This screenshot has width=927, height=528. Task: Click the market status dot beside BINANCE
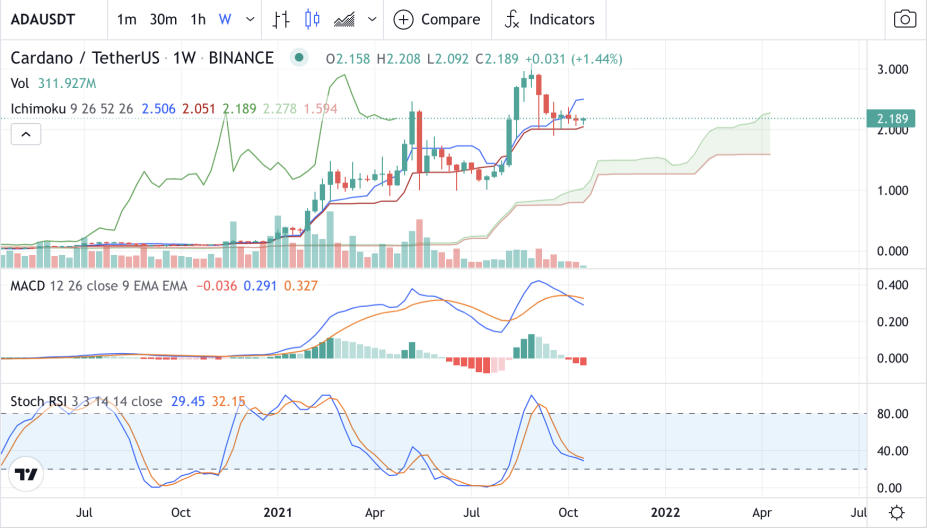[x=298, y=58]
